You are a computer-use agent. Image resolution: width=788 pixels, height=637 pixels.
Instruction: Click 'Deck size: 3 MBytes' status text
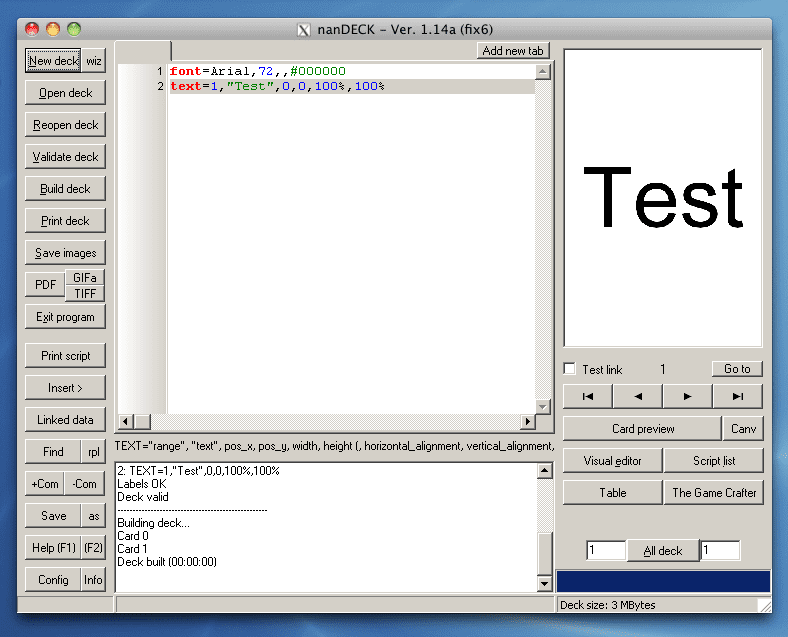pos(608,605)
